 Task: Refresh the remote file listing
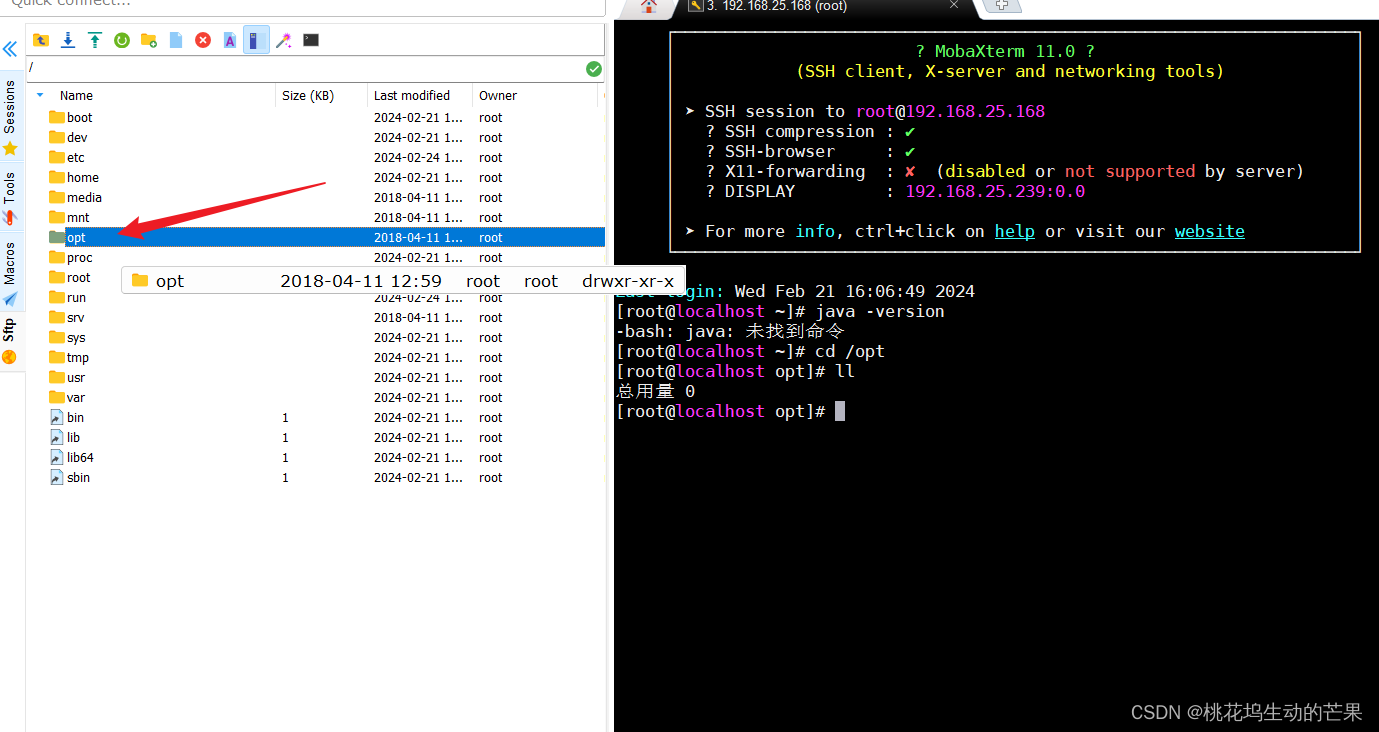(x=122, y=40)
